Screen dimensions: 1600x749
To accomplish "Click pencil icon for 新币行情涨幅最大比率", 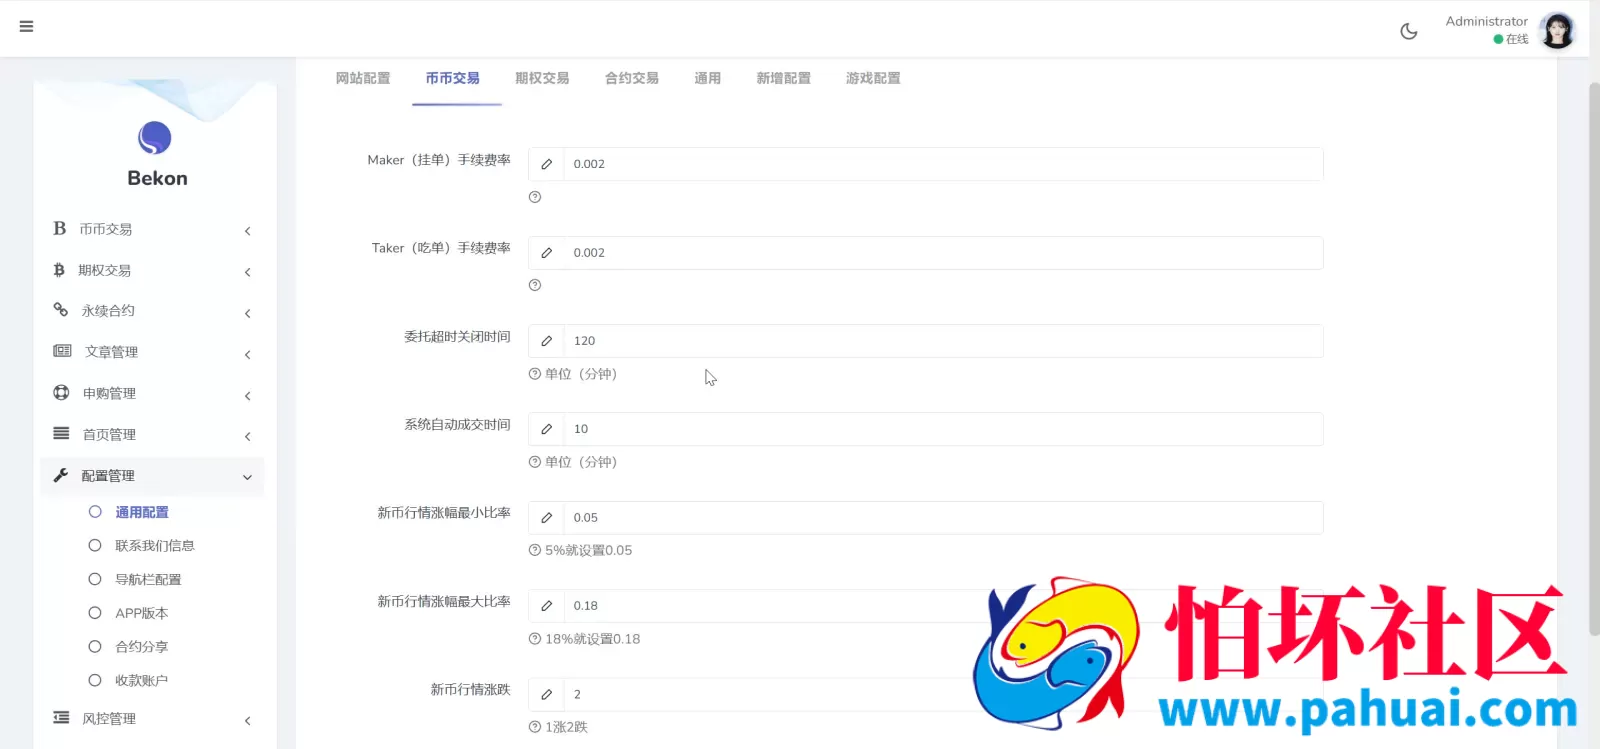I will point(546,606).
